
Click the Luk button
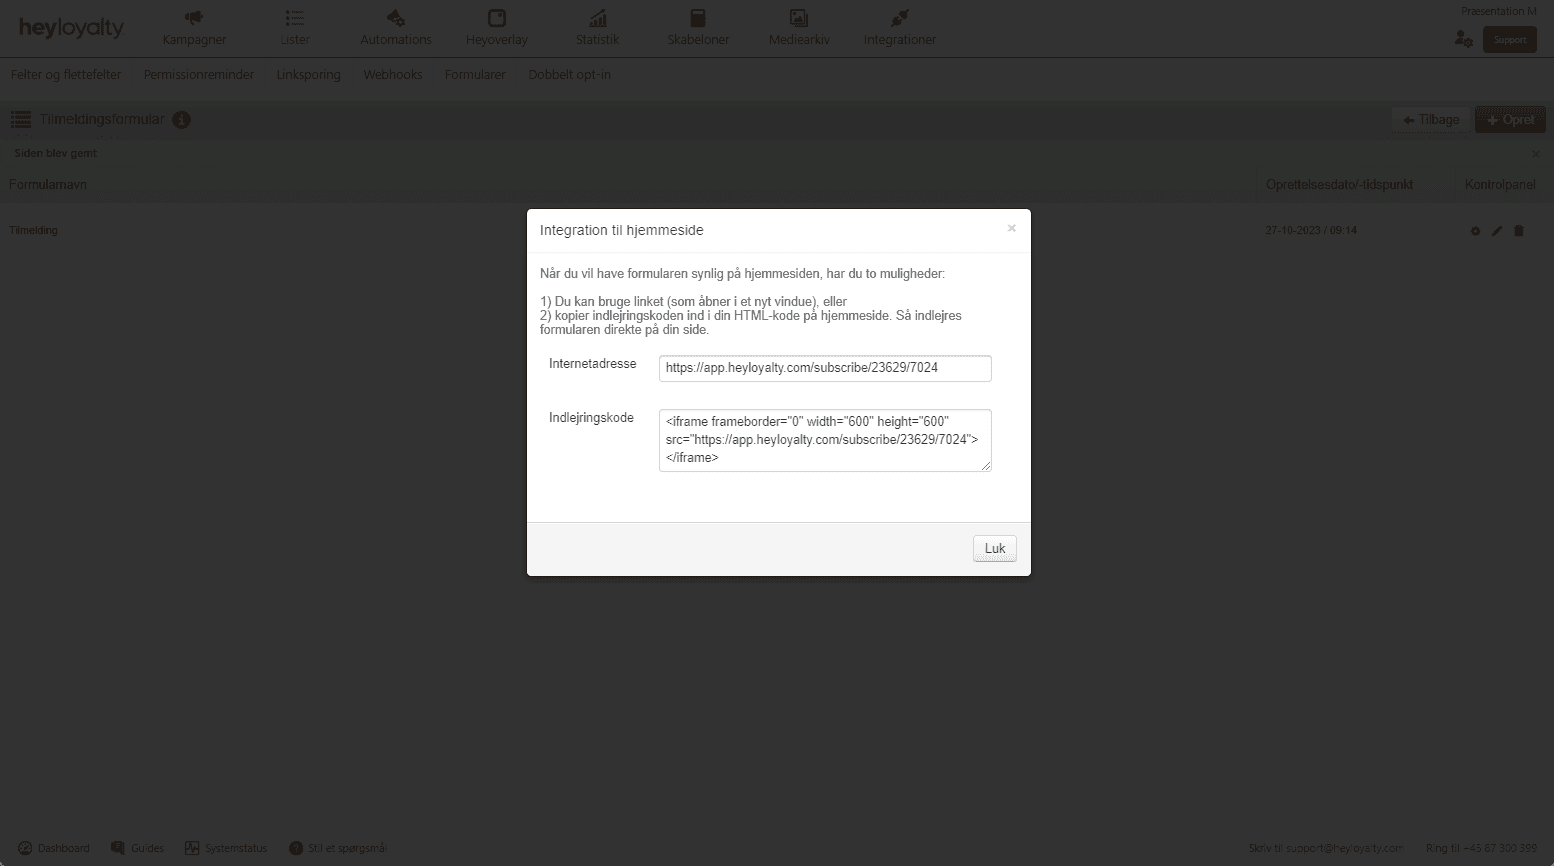click(x=994, y=548)
